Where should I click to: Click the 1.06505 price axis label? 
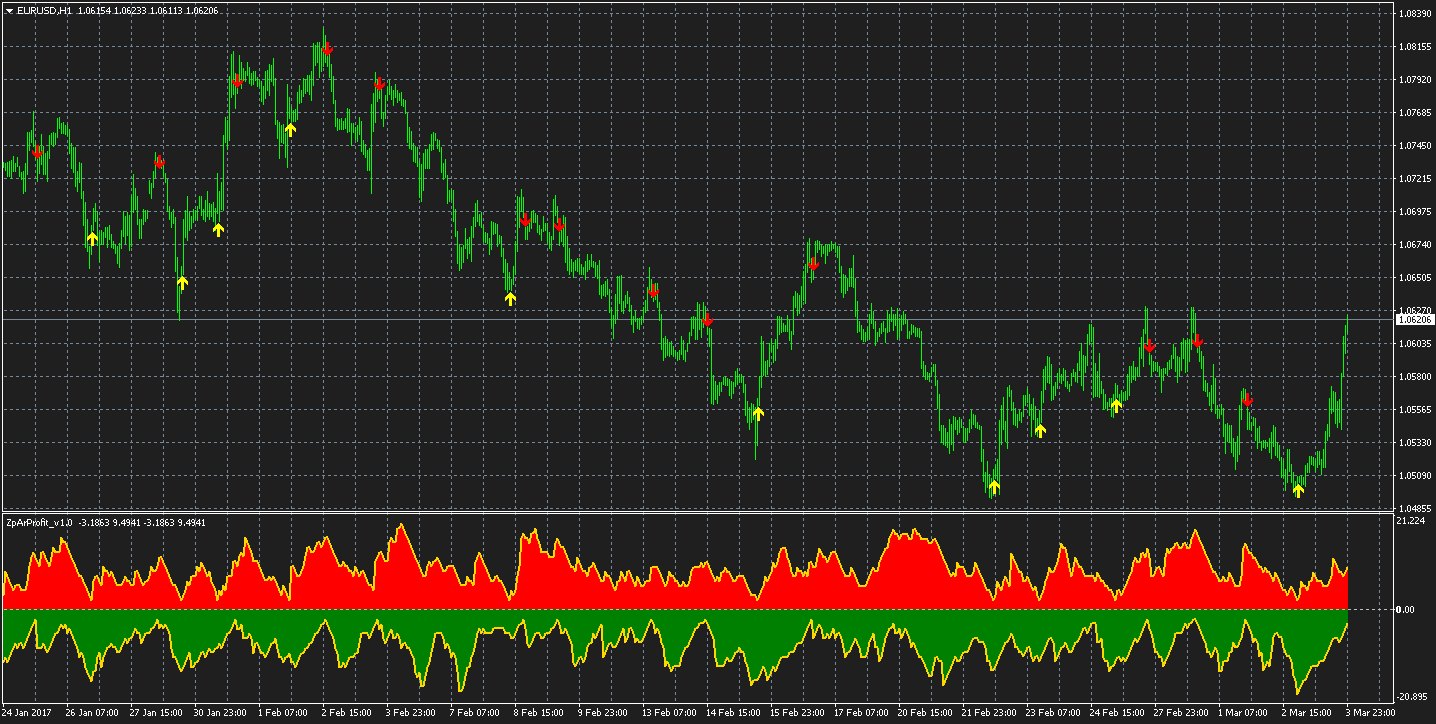(1414, 278)
